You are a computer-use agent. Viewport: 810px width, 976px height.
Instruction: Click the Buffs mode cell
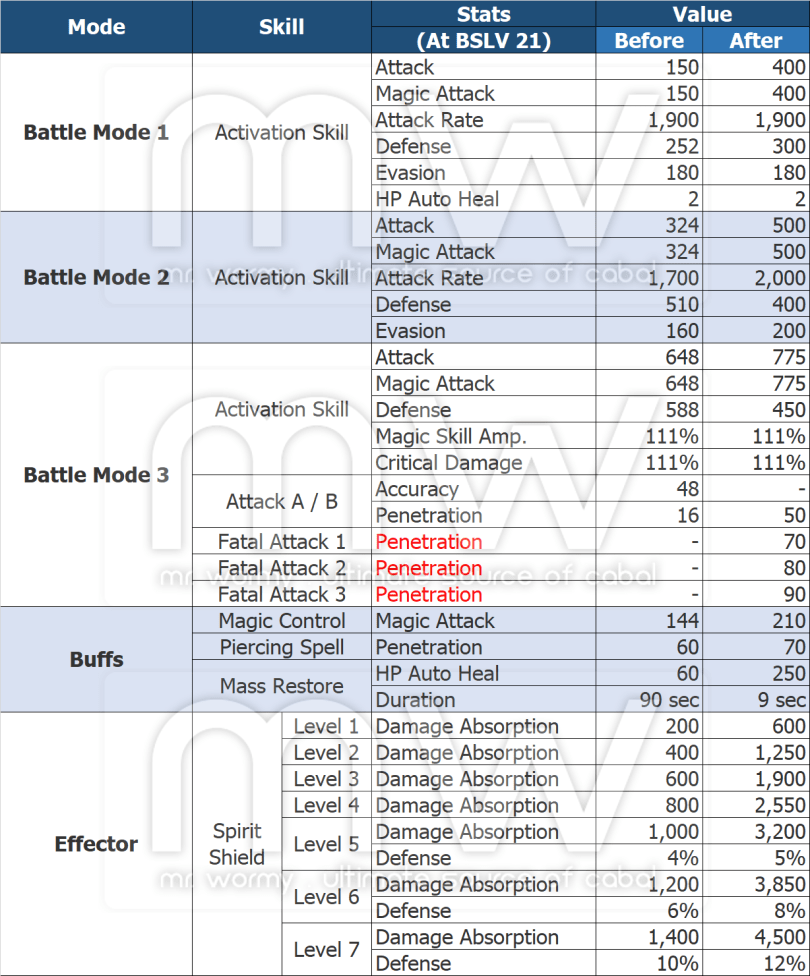point(96,660)
